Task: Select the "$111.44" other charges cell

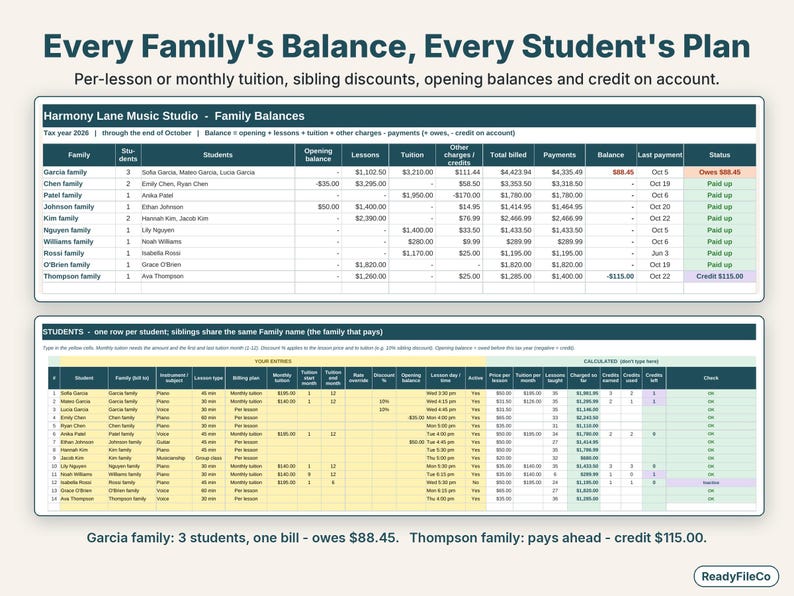Action: (459, 172)
